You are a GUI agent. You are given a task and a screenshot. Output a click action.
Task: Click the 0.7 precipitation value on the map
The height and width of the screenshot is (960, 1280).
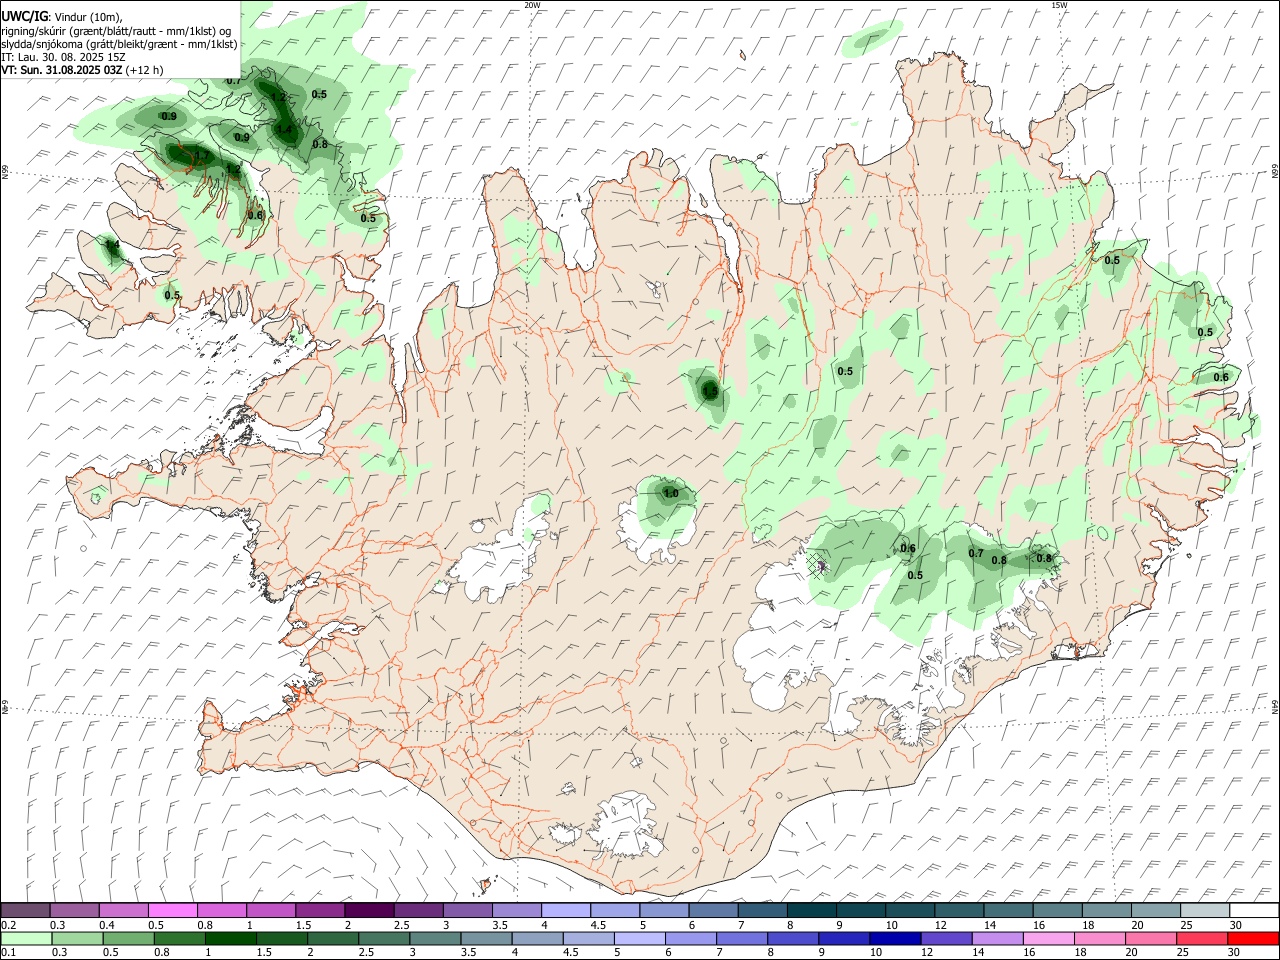point(976,553)
